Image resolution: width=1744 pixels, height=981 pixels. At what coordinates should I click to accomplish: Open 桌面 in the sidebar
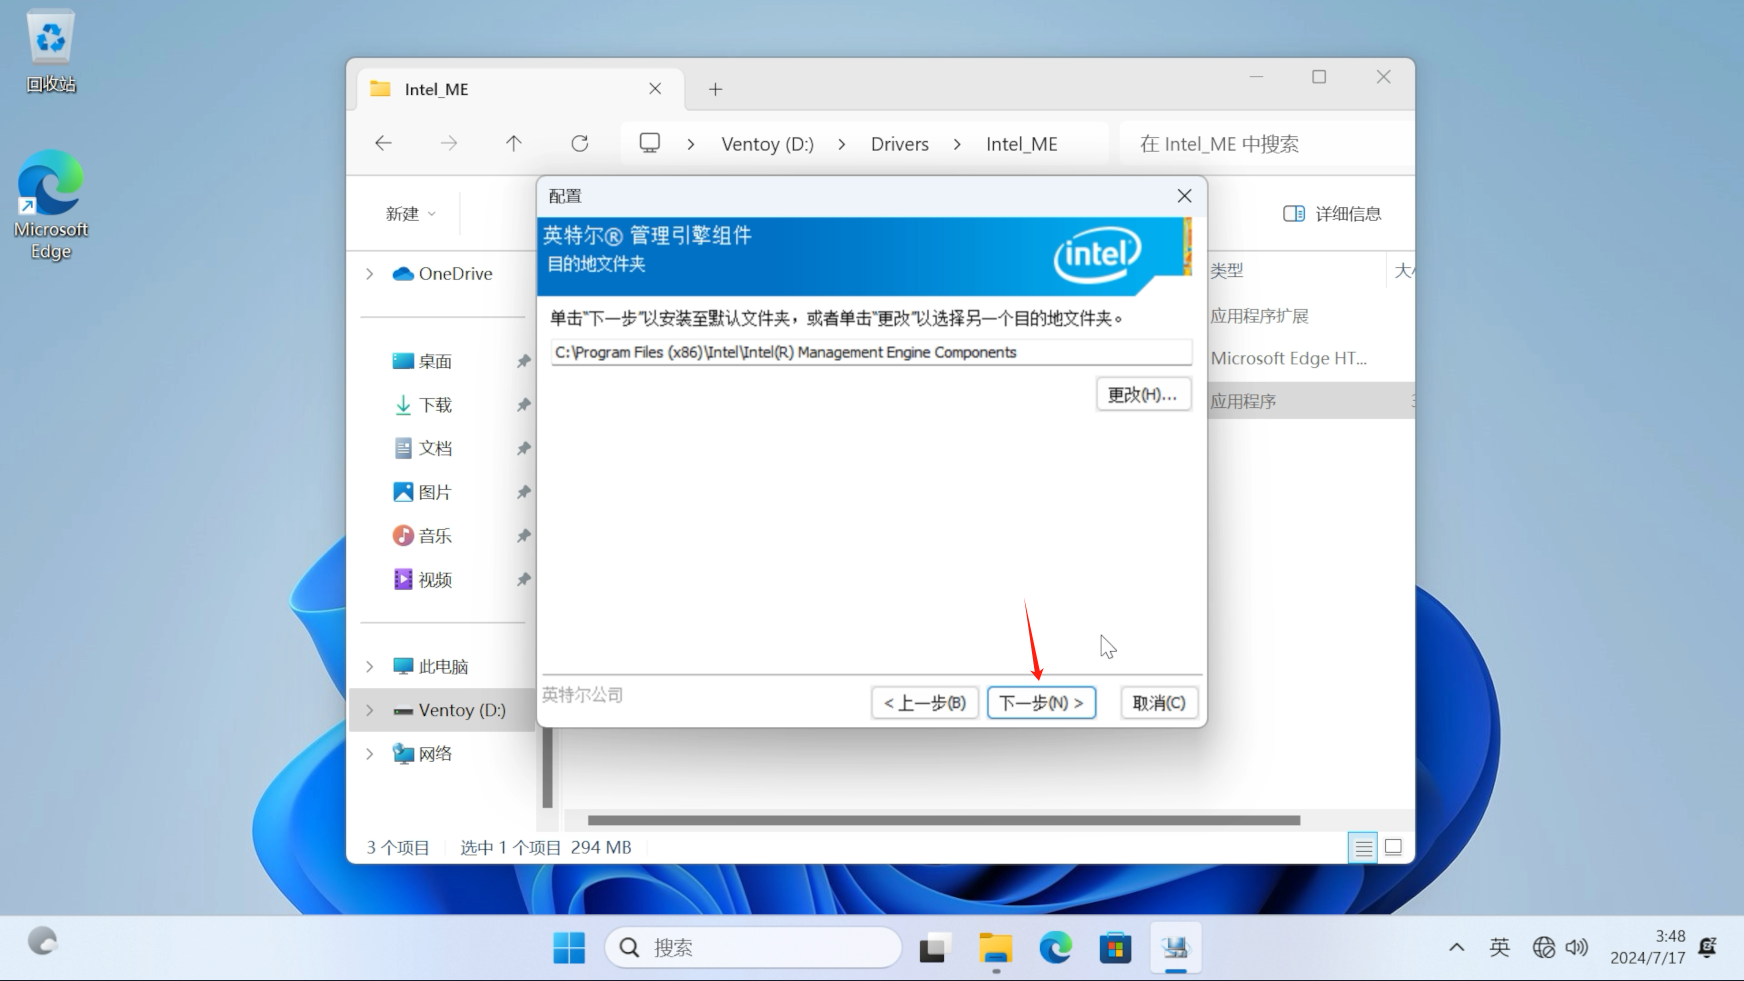423,361
